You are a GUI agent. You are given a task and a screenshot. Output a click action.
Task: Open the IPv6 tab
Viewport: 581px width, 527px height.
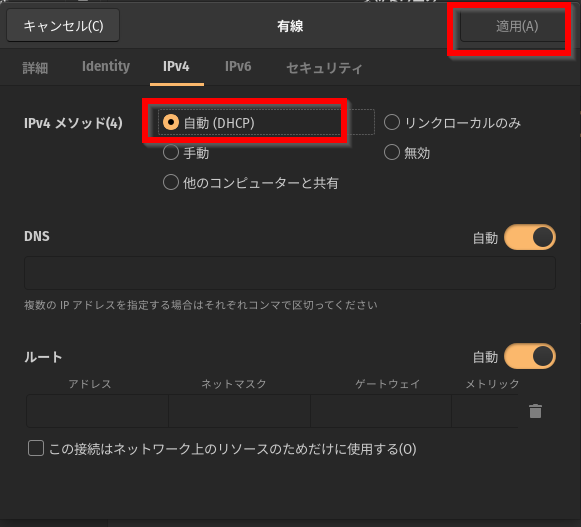coord(238,67)
